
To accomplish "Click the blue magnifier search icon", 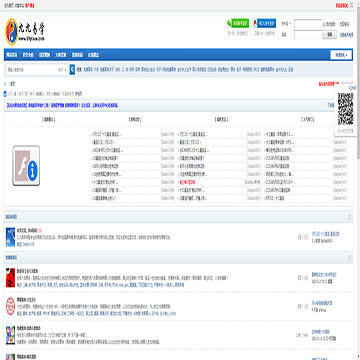I will point(72,70).
